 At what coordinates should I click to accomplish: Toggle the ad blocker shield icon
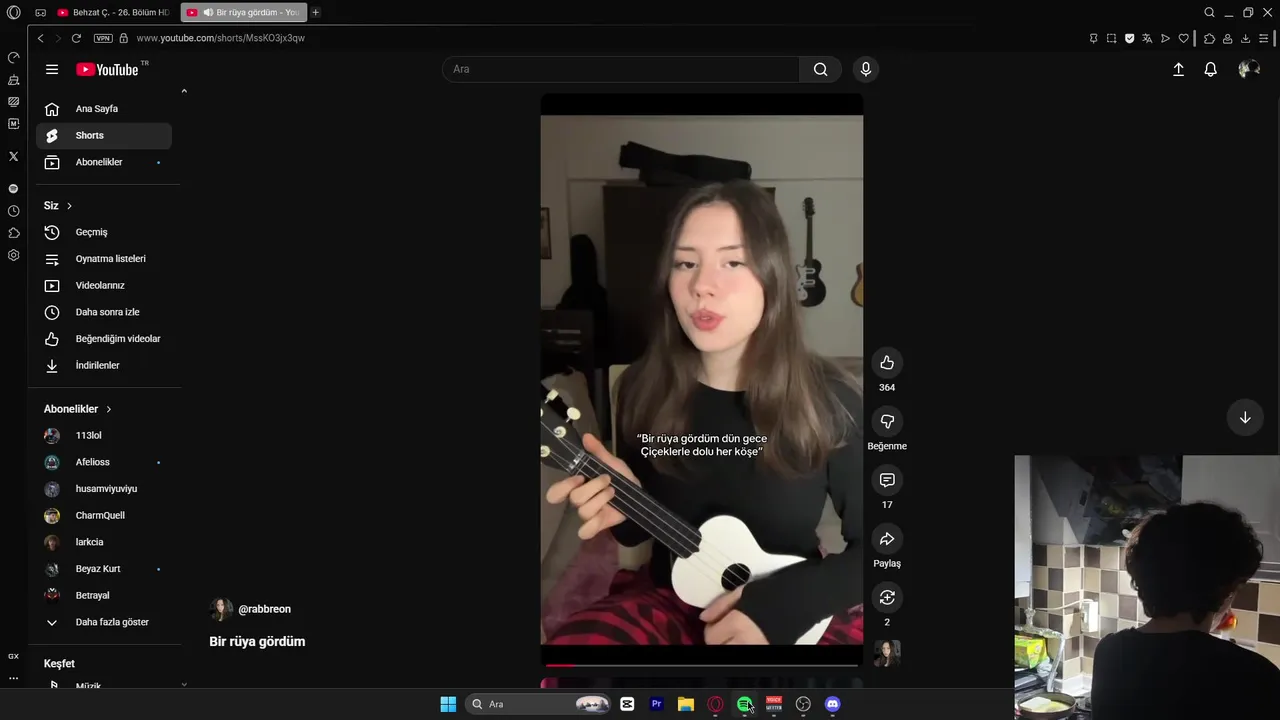(x=1129, y=38)
